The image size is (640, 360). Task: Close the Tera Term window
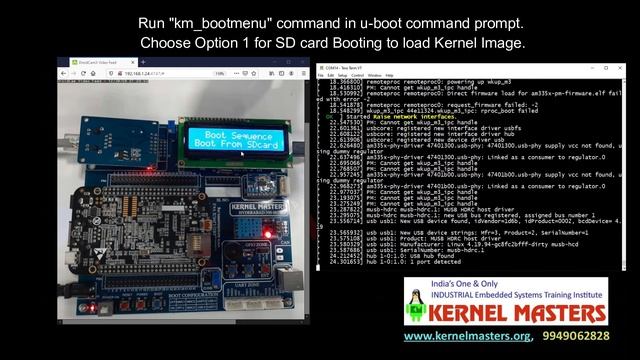(x=620, y=68)
